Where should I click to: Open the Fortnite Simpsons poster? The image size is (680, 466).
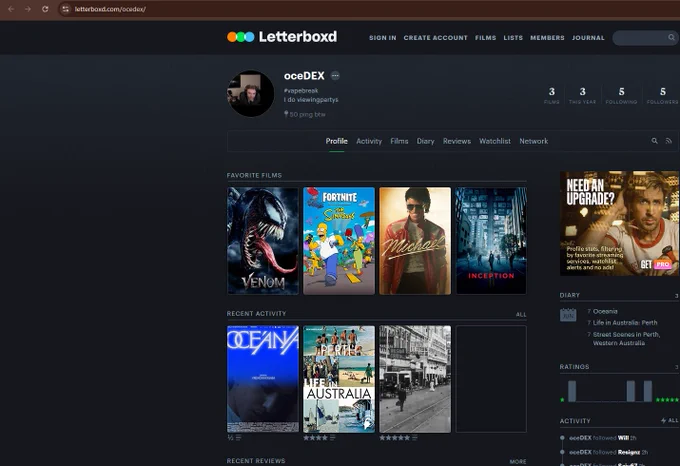coord(339,241)
